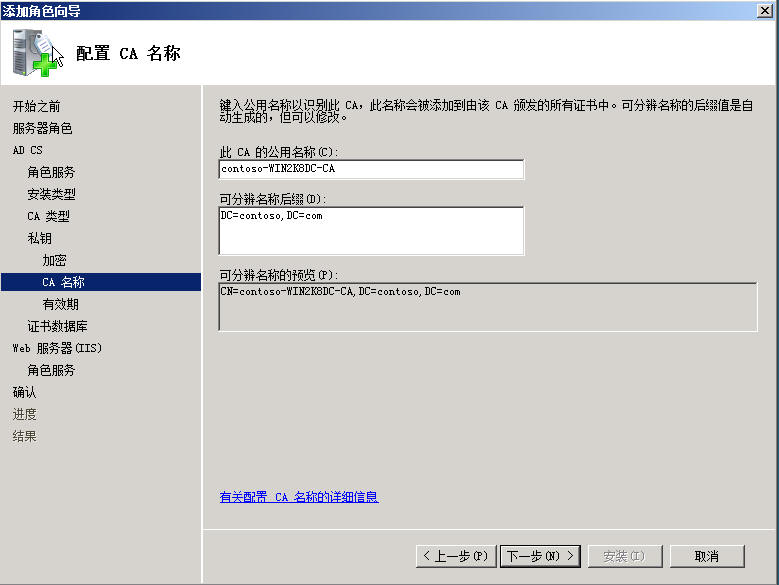Go to 服务器角色 step in sidebar
Image resolution: width=779 pixels, height=585 pixels.
click(x=42, y=128)
